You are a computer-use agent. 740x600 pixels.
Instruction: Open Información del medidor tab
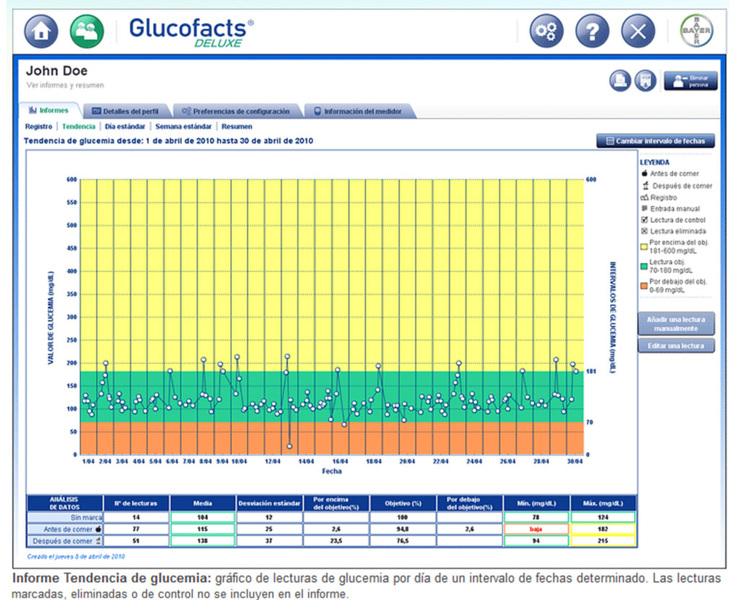tap(358, 111)
